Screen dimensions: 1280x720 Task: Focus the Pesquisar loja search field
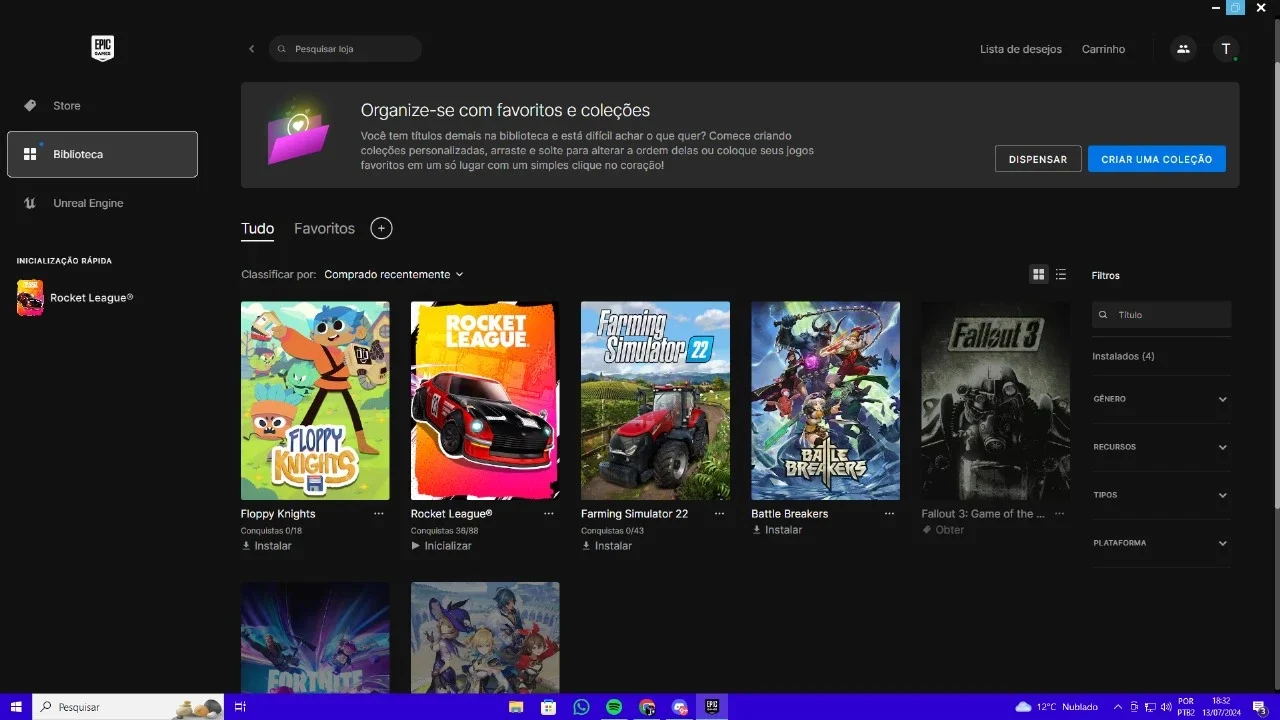coord(345,49)
